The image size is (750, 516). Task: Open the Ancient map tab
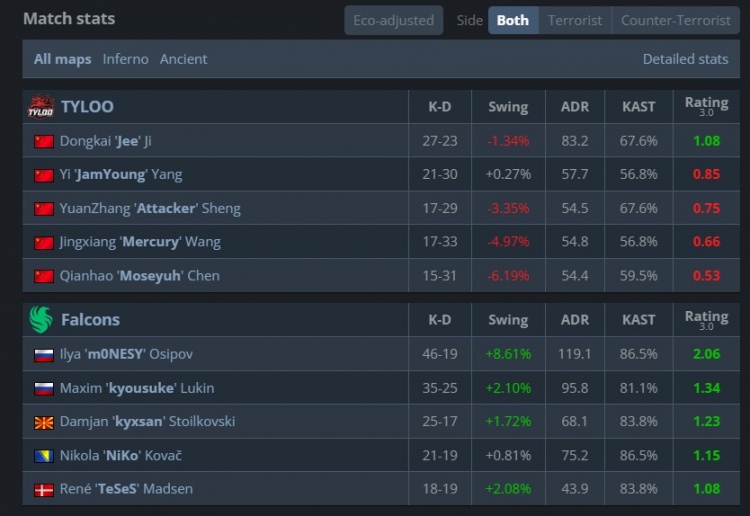[184, 59]
